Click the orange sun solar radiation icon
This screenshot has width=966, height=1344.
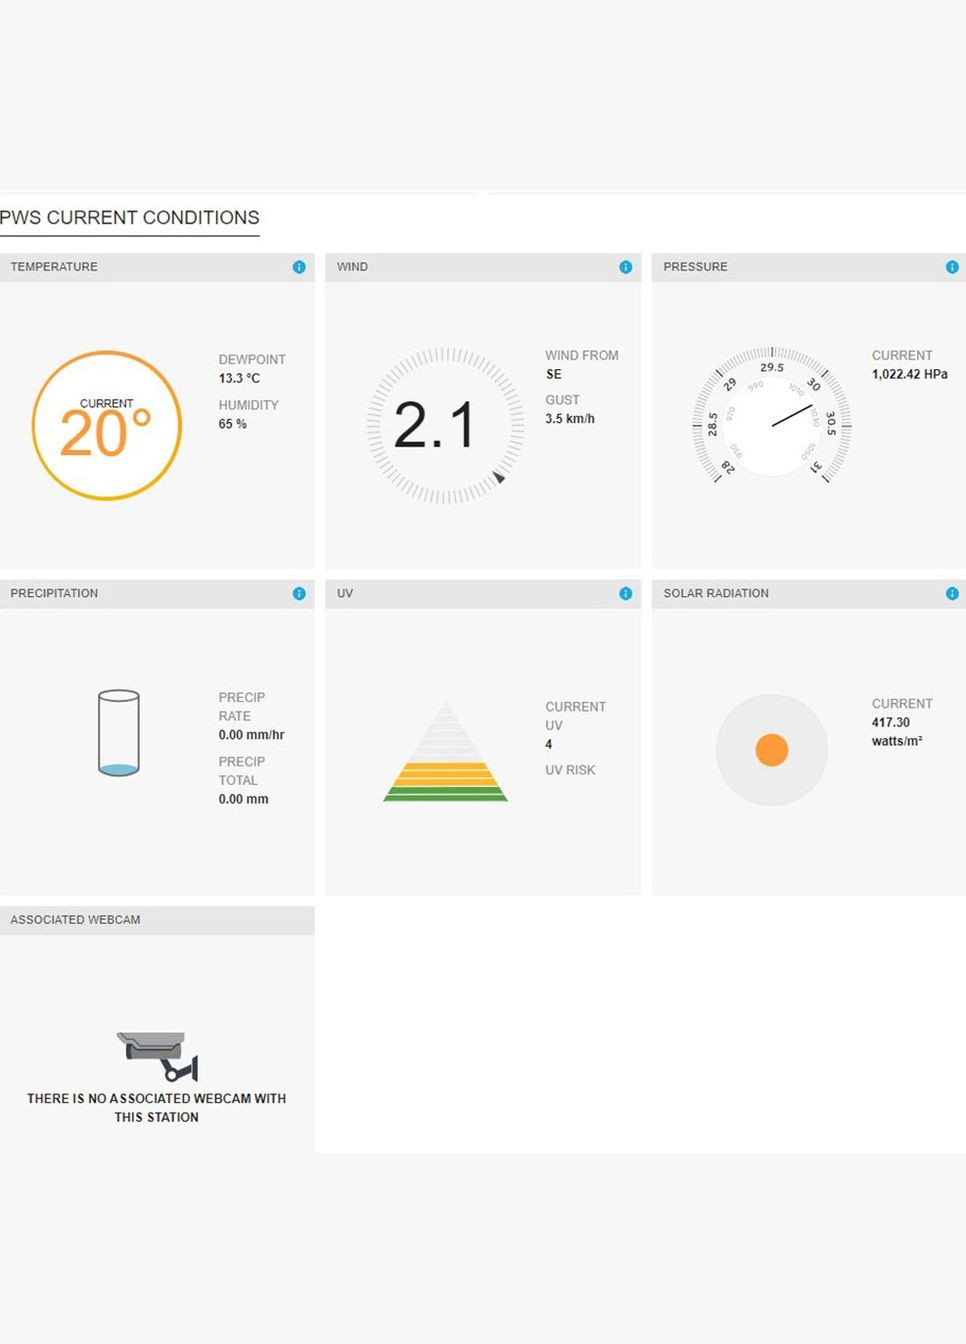[772, 750]
